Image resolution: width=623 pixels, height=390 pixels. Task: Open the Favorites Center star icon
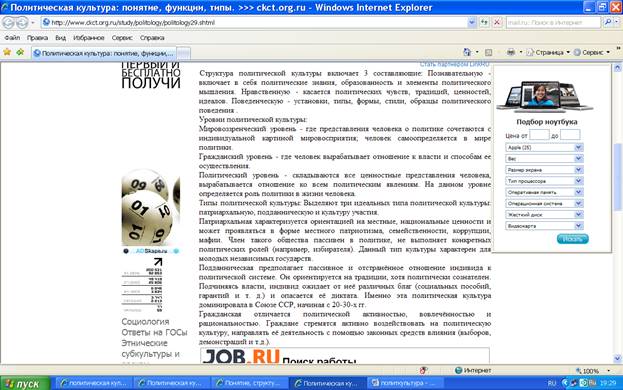(x=7, y=52)
